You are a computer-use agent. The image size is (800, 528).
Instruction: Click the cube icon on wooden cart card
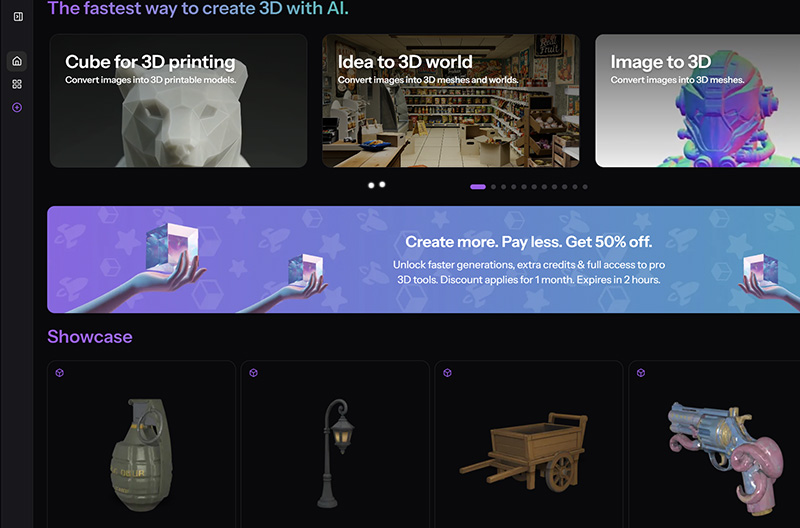click(x=447, y=373)
